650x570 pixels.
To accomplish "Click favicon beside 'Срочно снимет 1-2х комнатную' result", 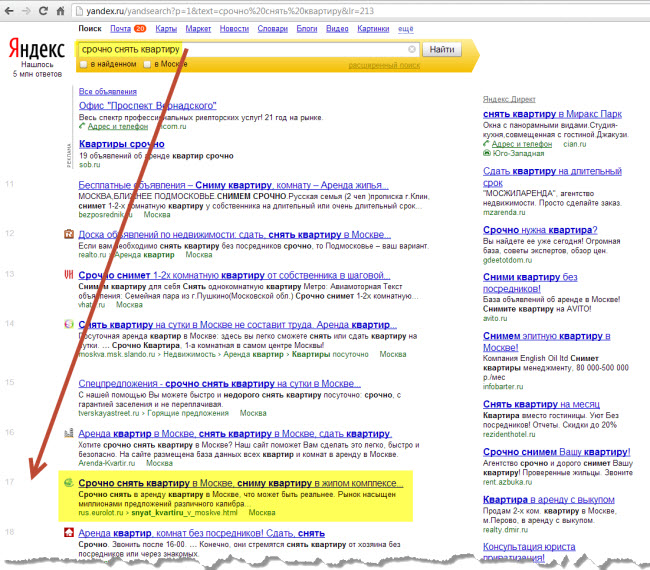I will coord(69,274).
